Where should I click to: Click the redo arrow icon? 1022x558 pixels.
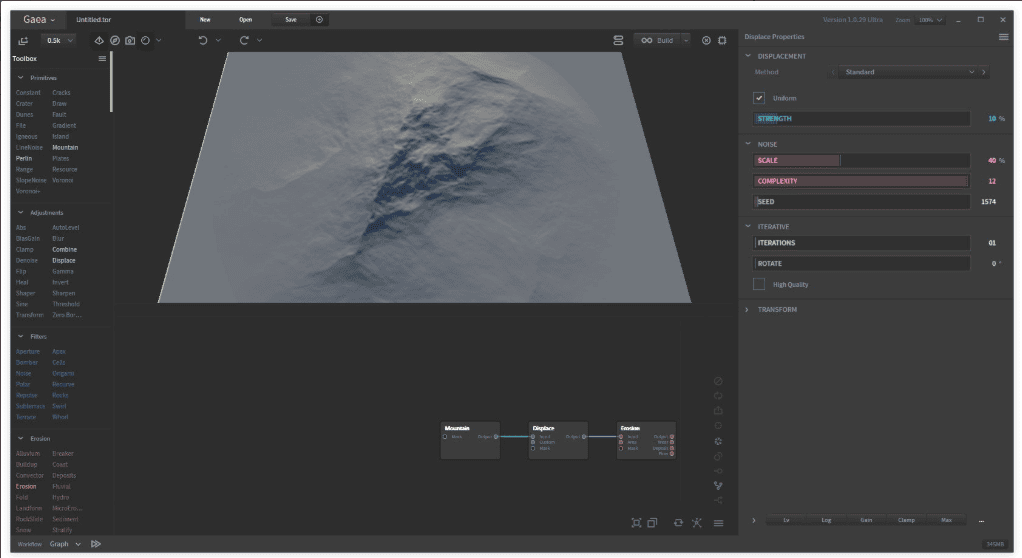(244, 40)
